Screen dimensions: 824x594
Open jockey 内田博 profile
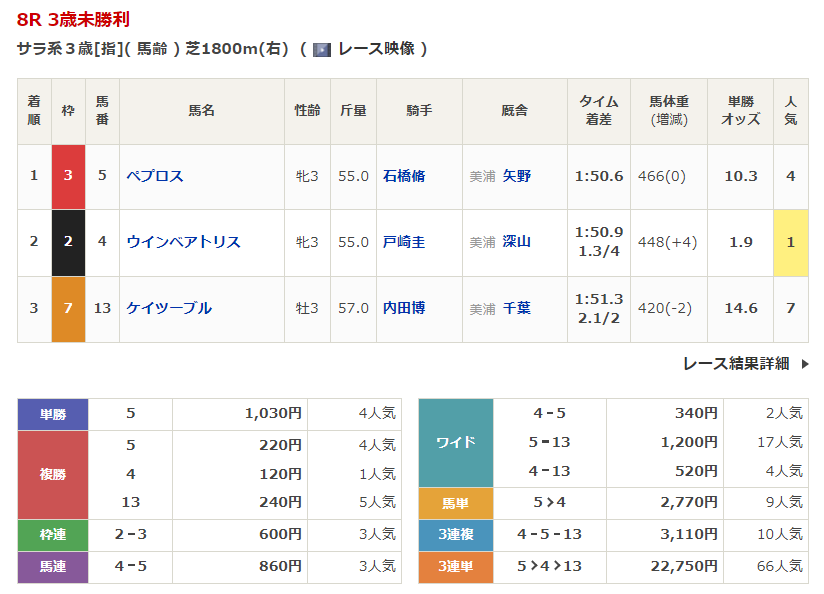404,308
